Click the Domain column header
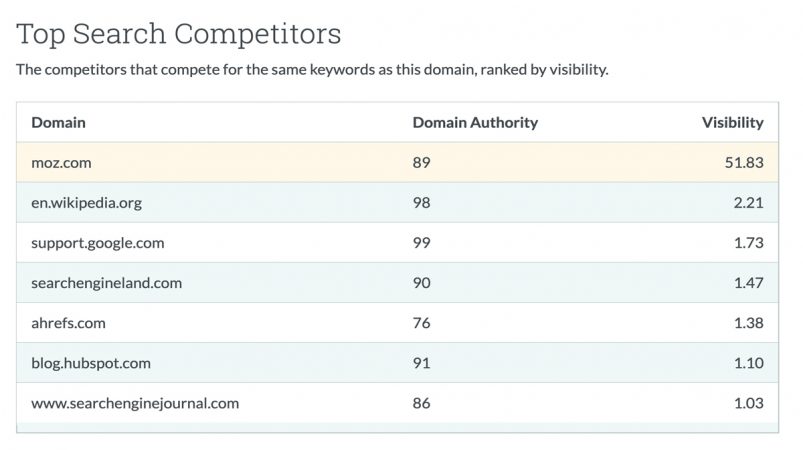Image resolution: width=803 pixels, height=450 pixels. click(x=58, y=122)
